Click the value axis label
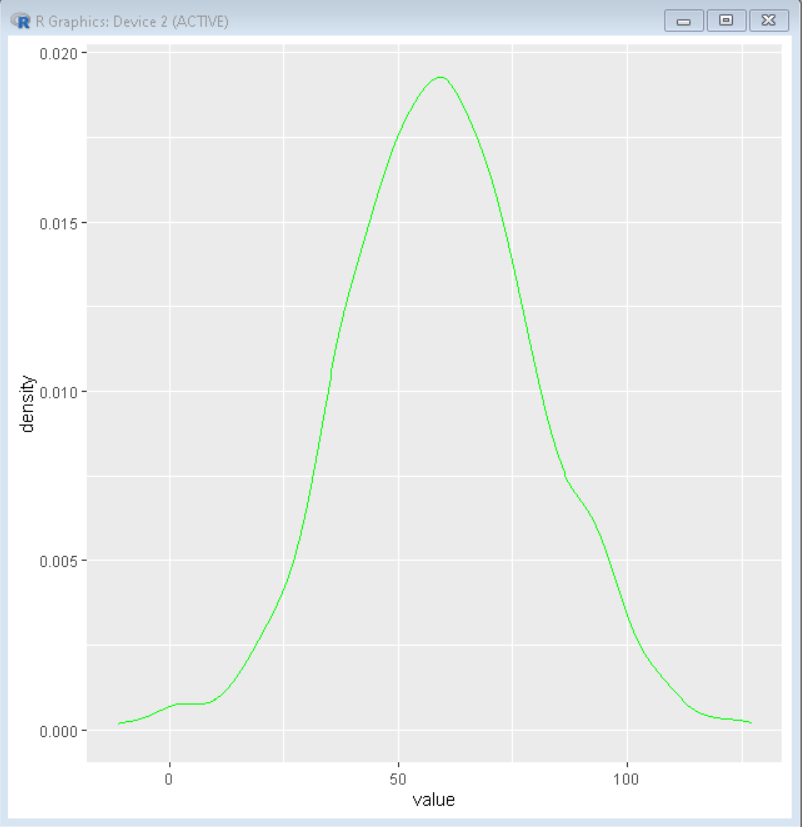This screenshot has height=827, width=802. pyautogui.click(x=435, y=800)
